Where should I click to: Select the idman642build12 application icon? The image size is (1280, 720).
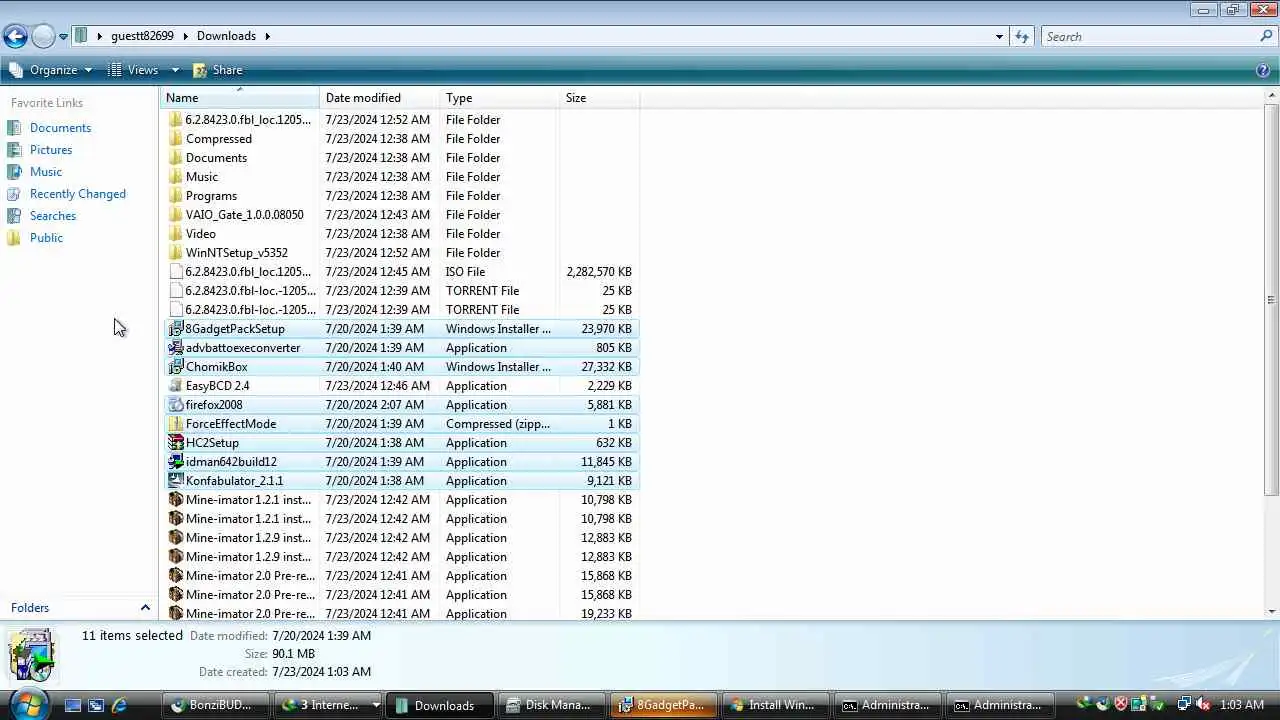(176, 462)
